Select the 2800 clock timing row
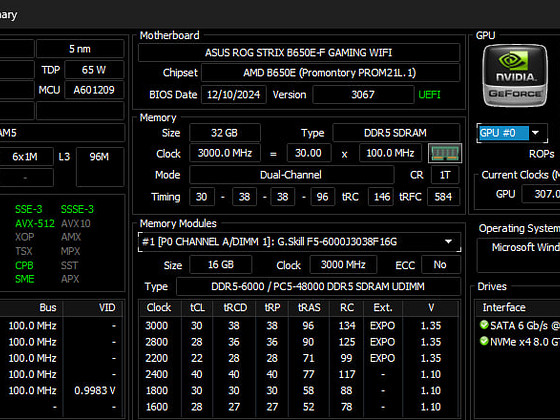The height and width of the screenshot is (420, 560). [299, 342]
